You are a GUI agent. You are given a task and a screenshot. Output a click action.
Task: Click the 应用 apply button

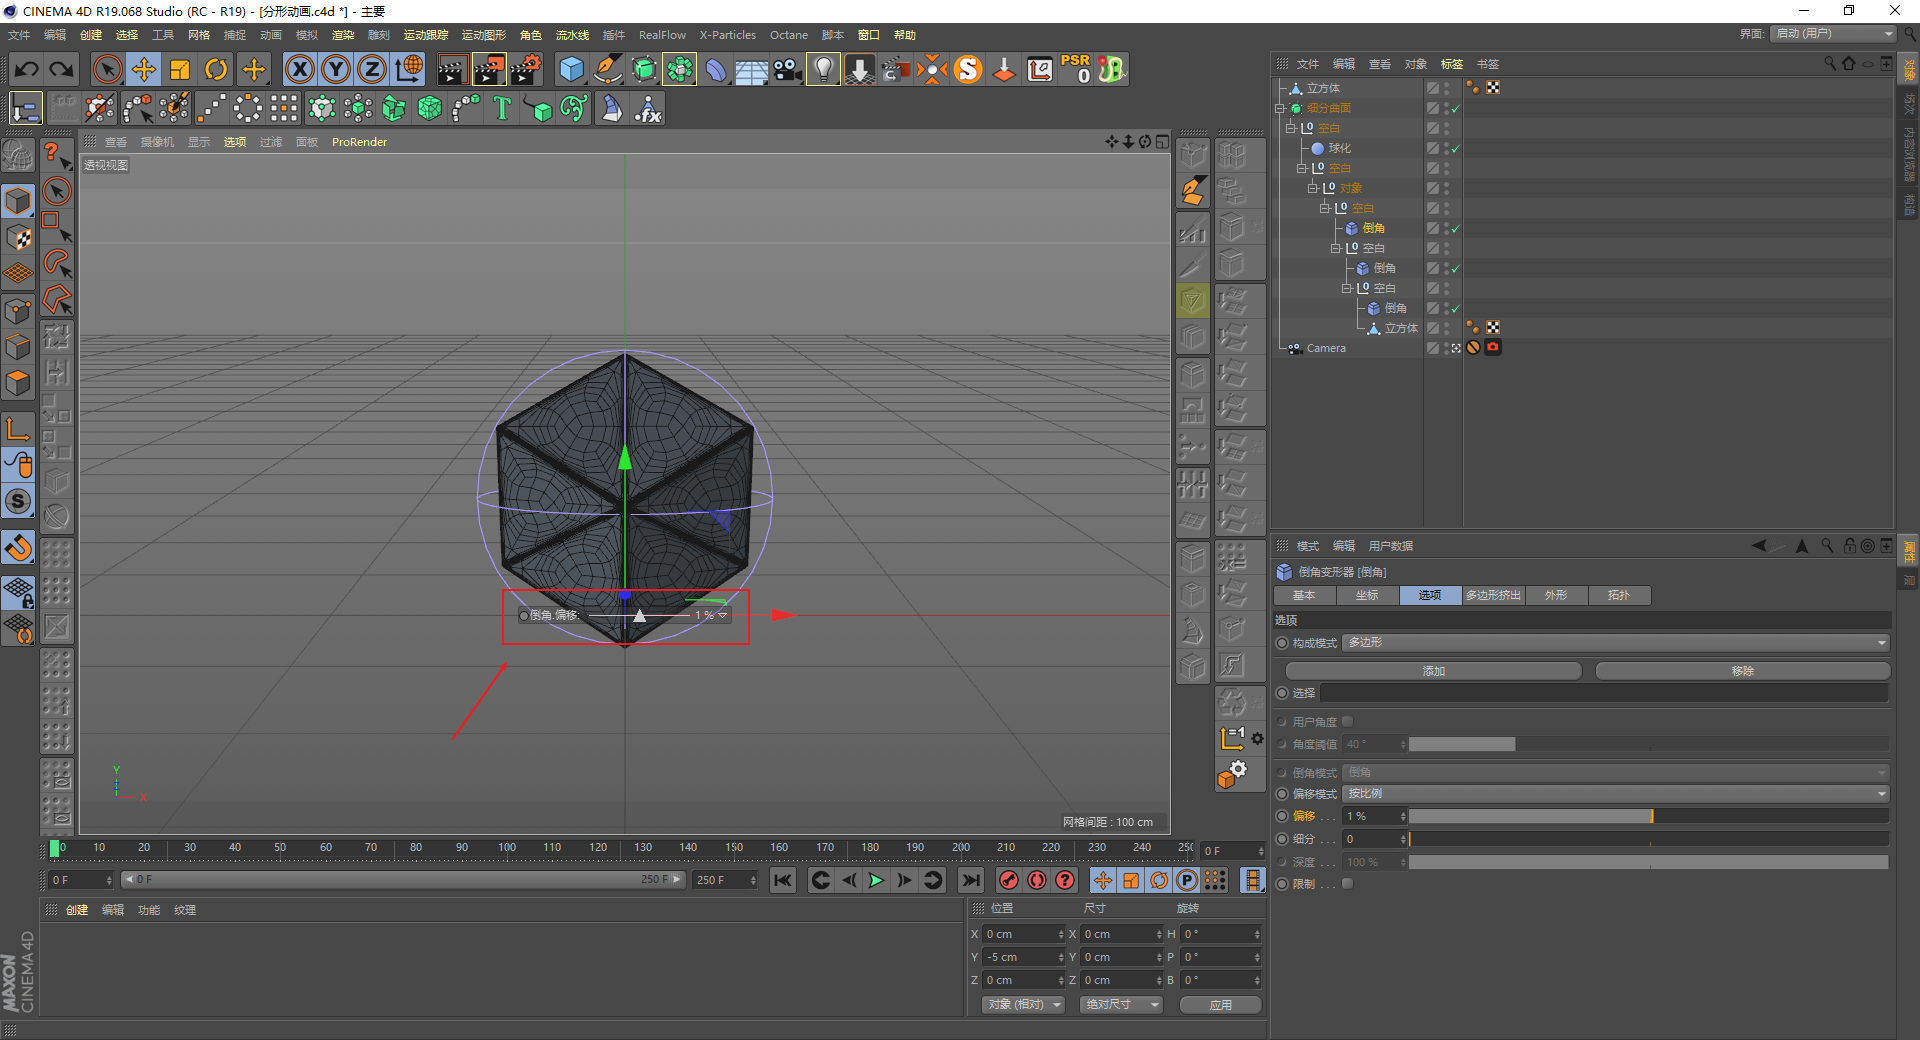point(1220,1005)
